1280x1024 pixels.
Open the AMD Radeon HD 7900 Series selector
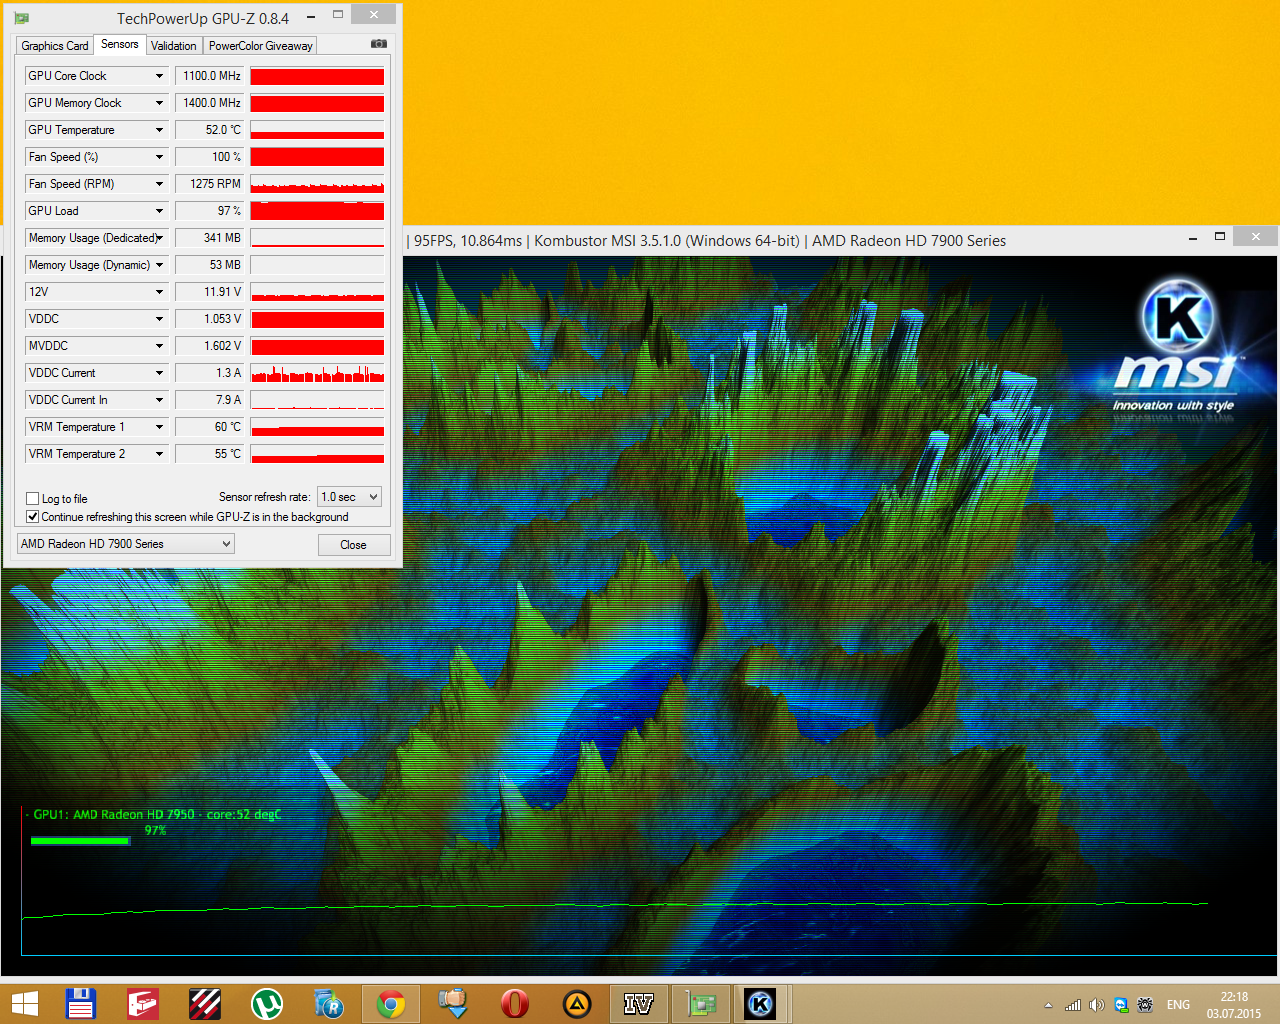(126, 544)
